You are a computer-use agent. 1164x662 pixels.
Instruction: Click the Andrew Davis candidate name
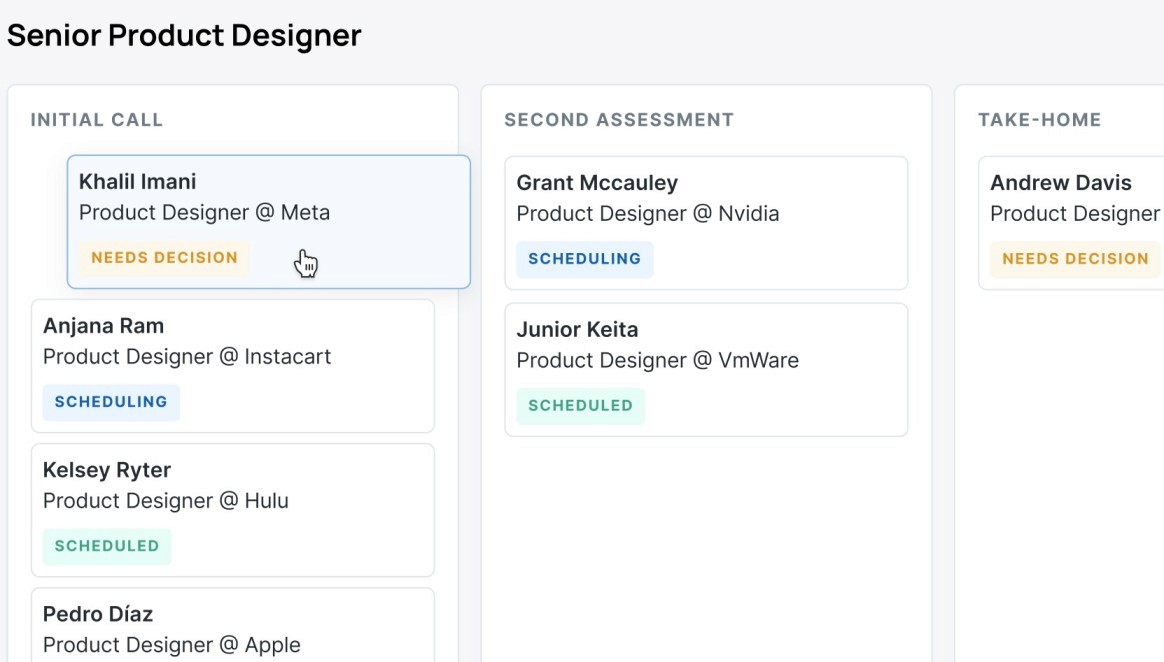click(x=1061, y=183)
